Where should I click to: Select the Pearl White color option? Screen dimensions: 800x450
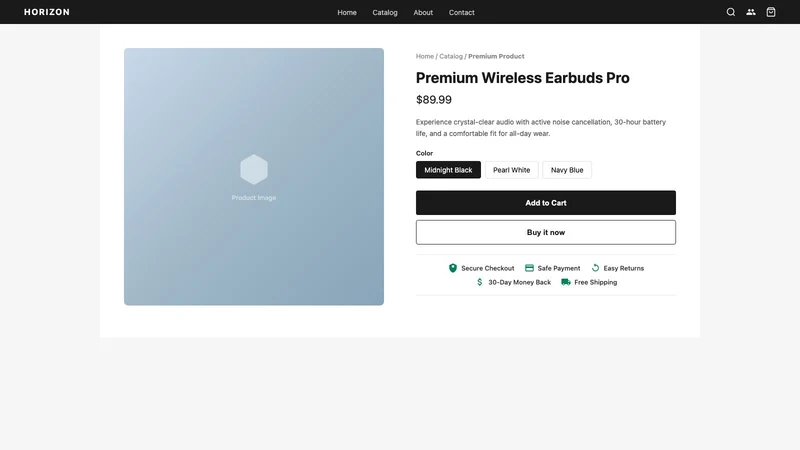(511, 170)
